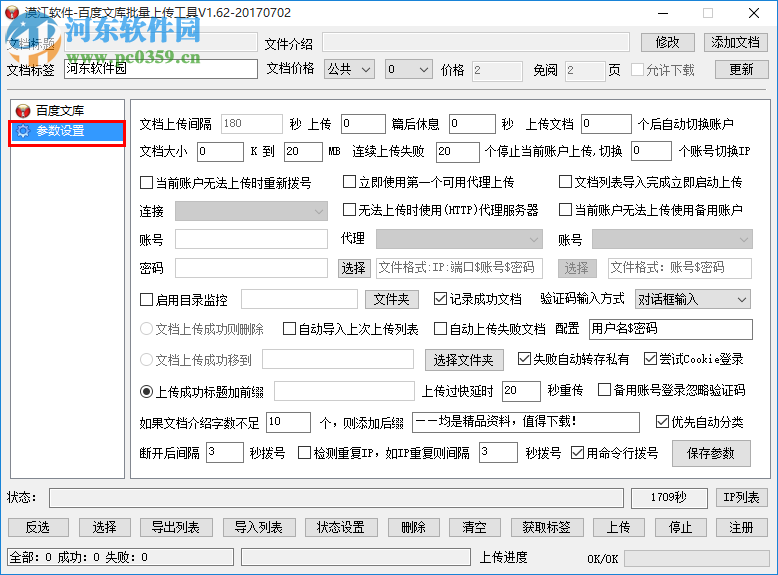The height and width of the screenshot is (575, 778).
Task: Uncheck 失败自动转存私有 checkbox
Action: [524, 359]
